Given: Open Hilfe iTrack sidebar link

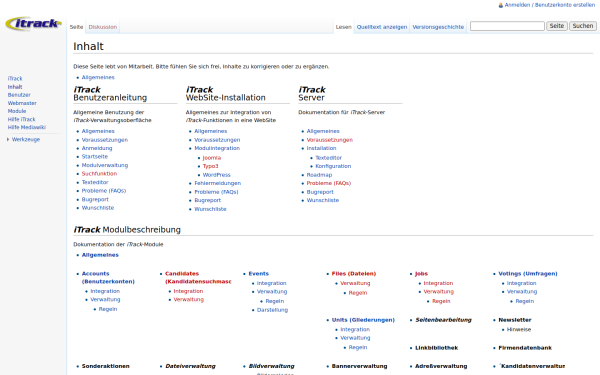Looking at the screenshot, I should point(21,119).
